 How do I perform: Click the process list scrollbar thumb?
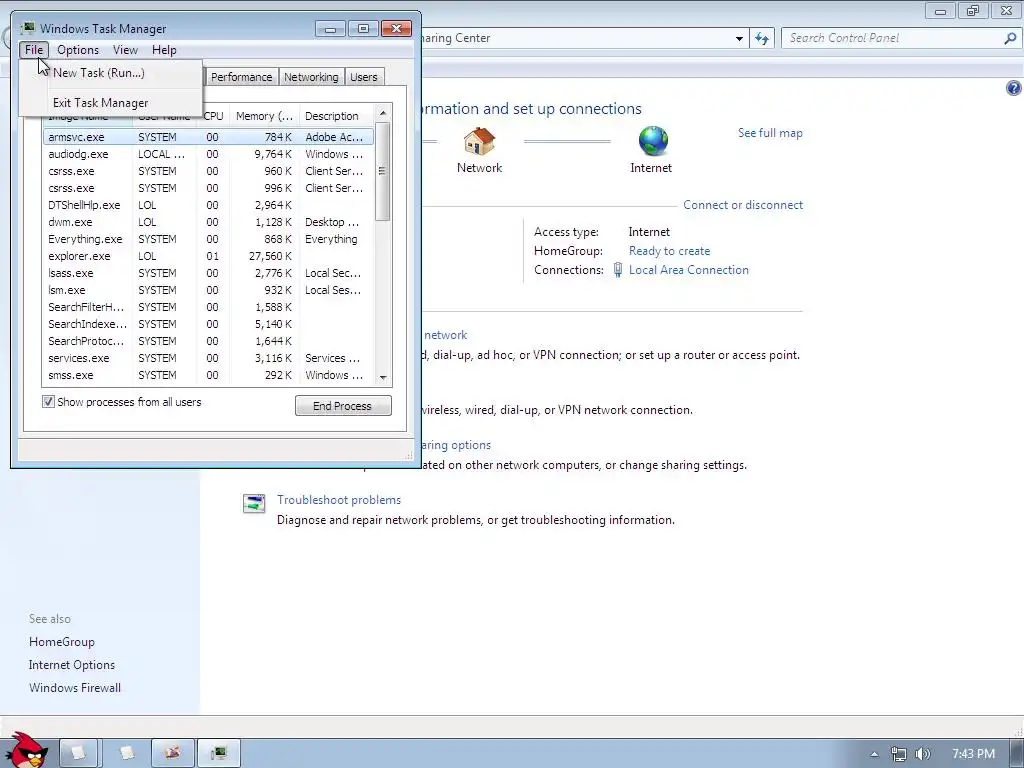[383, 171]
